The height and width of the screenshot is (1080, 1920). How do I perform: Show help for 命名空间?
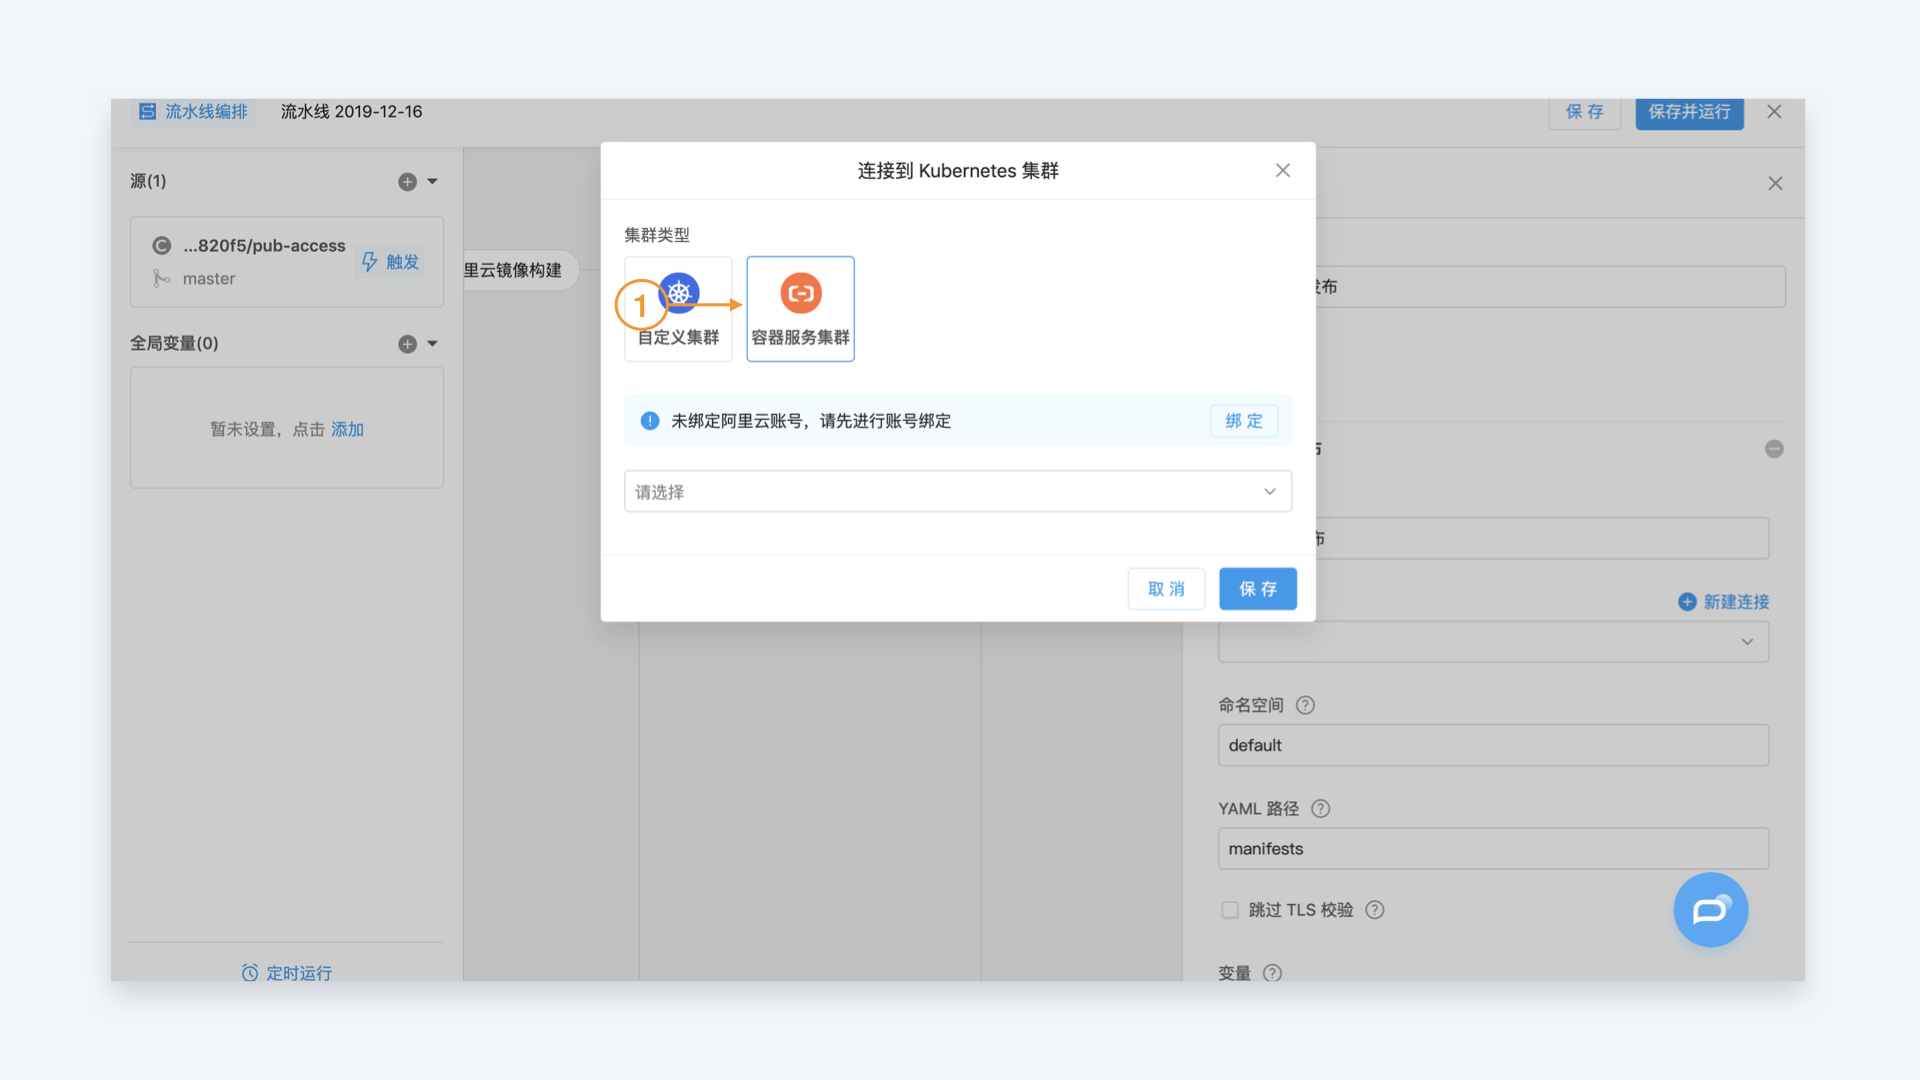tap(1305, 705)
